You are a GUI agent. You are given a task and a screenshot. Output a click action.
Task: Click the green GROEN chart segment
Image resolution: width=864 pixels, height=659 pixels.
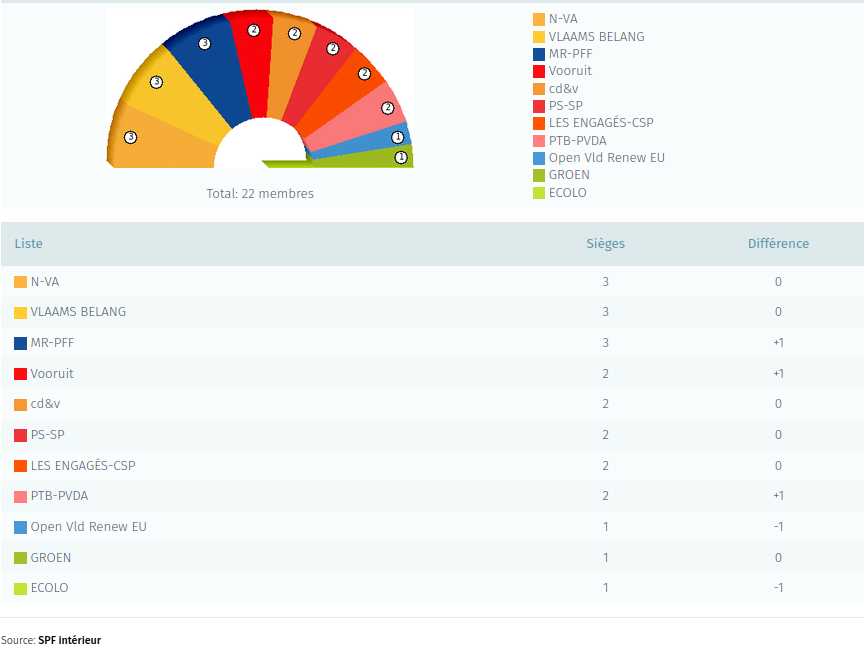click(364, 159)
